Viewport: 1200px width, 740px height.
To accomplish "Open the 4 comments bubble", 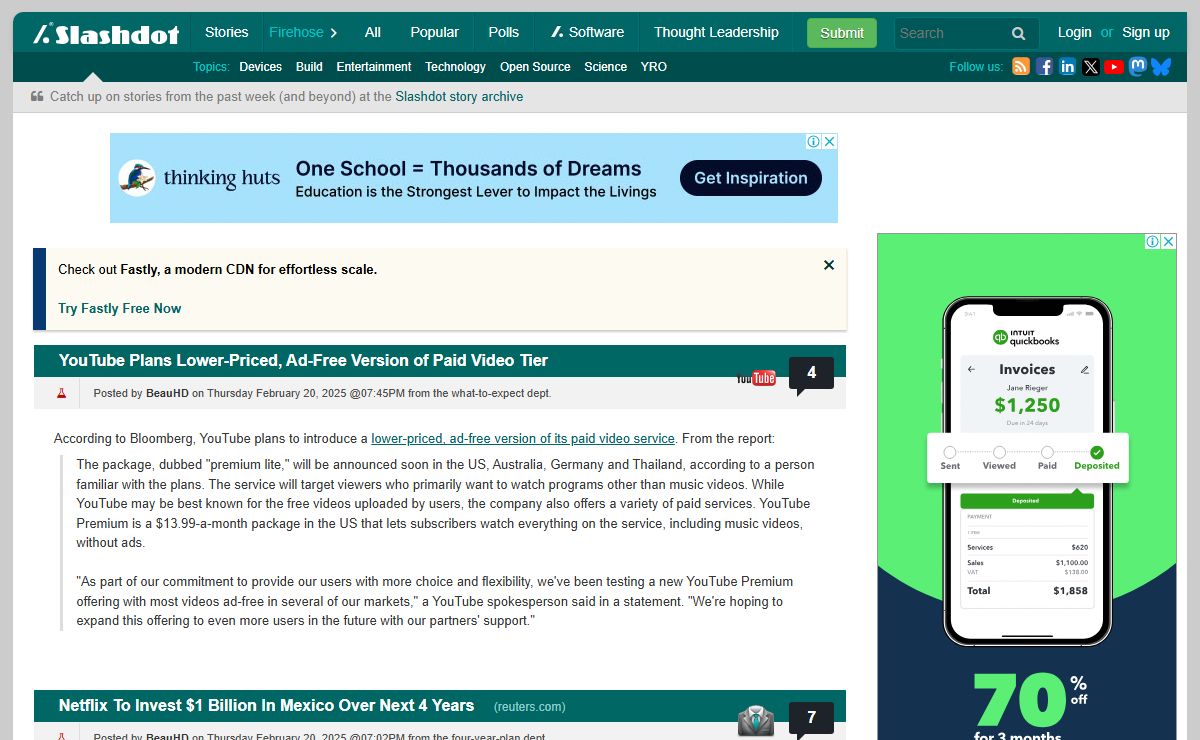I will pyautogui.click(x=811, y=374).
